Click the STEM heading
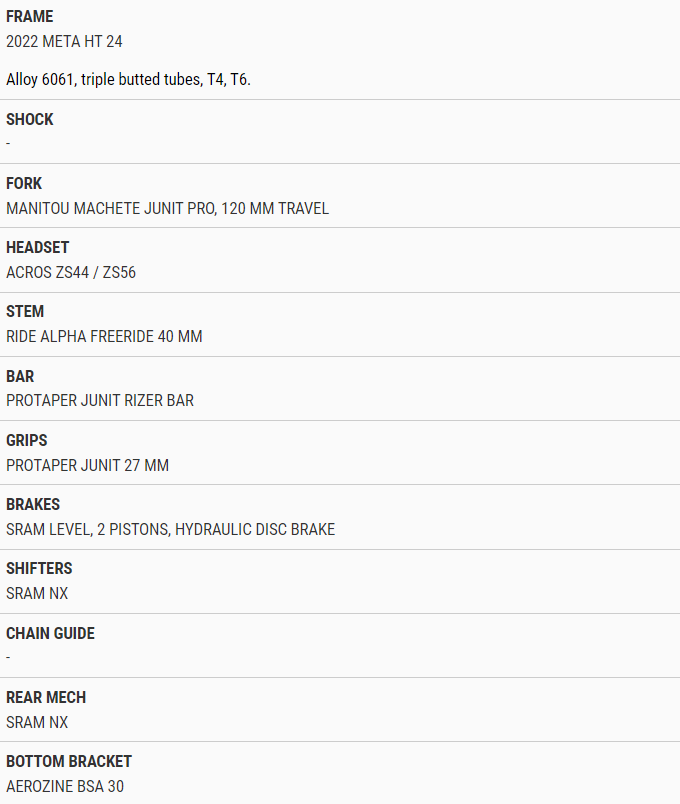The width and height of the screenshot is (680, 804). [25, 312]
